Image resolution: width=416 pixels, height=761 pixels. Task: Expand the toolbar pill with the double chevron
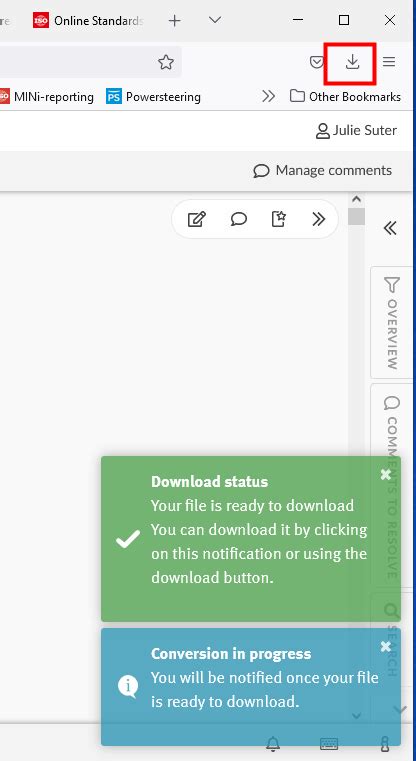point(318,219)
